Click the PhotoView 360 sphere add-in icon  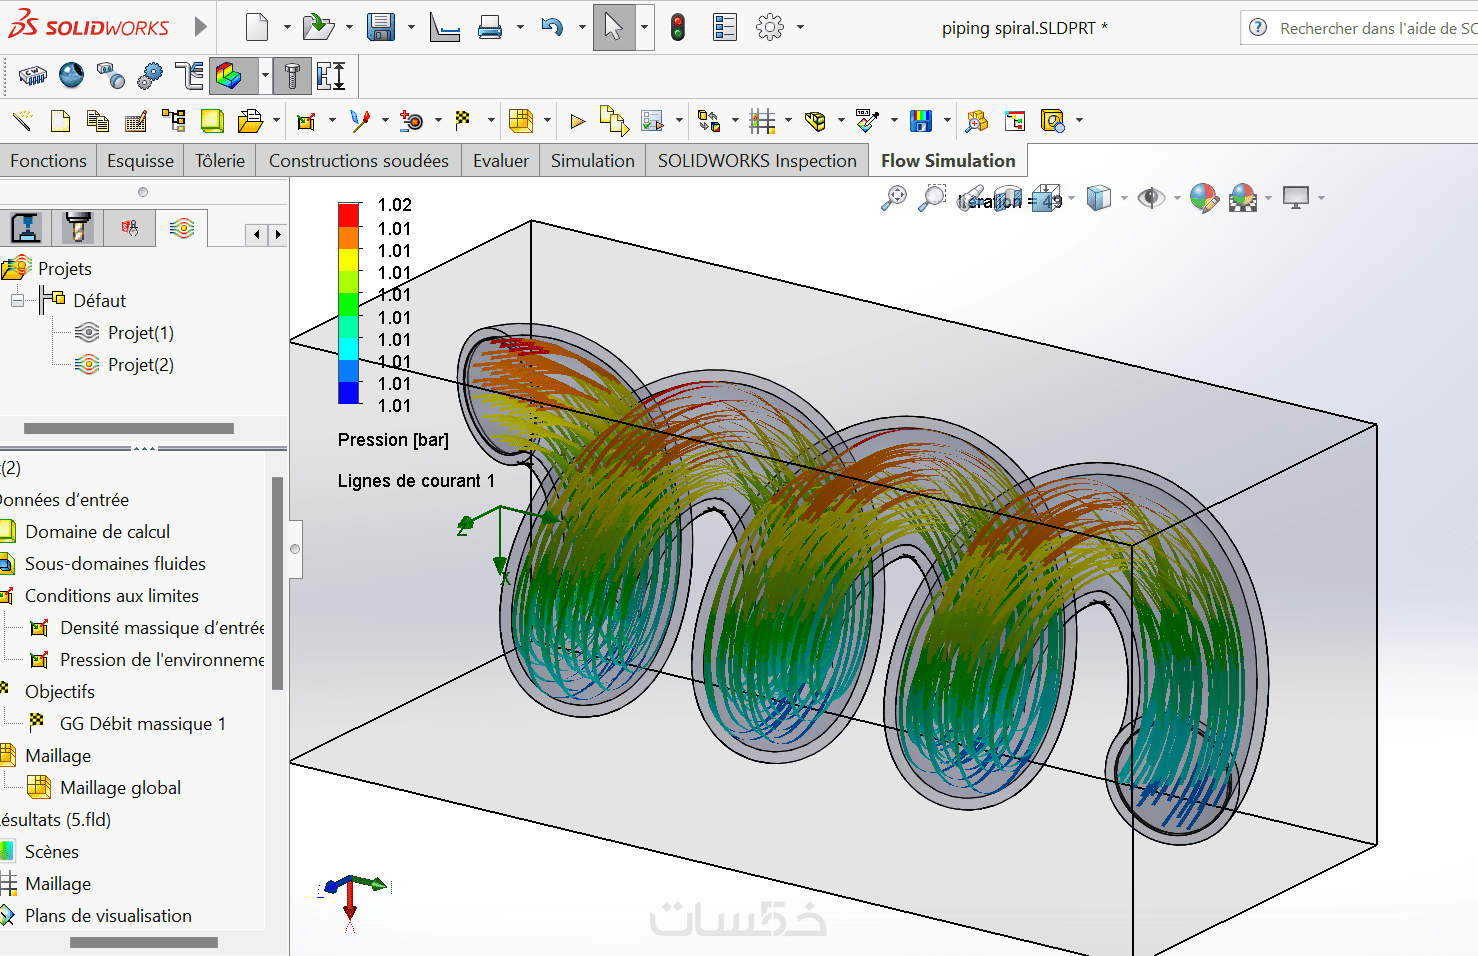coord(71,75)
